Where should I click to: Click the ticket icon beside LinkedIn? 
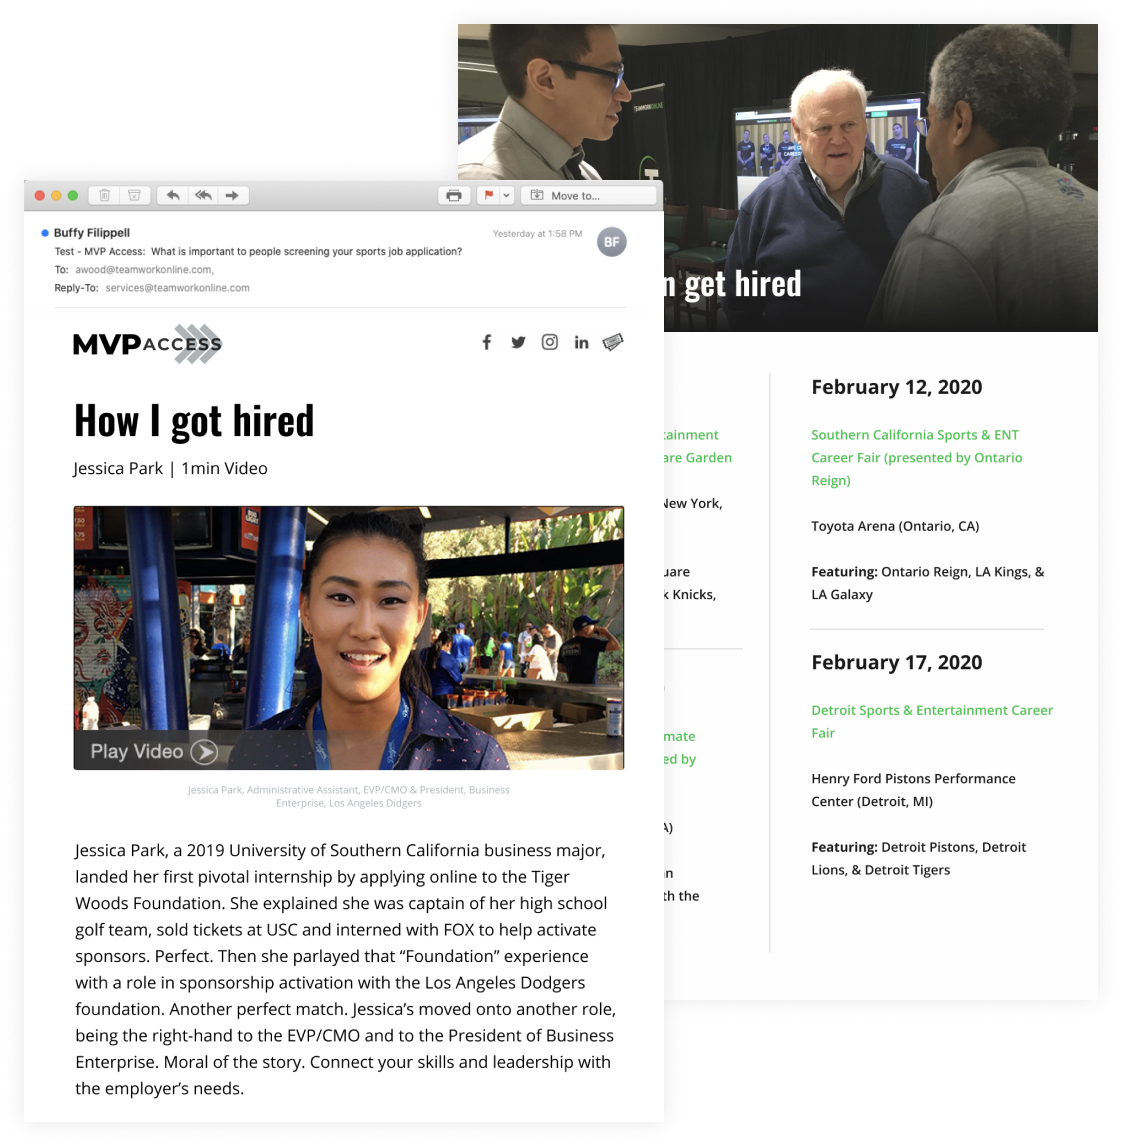tap(613, 342)
